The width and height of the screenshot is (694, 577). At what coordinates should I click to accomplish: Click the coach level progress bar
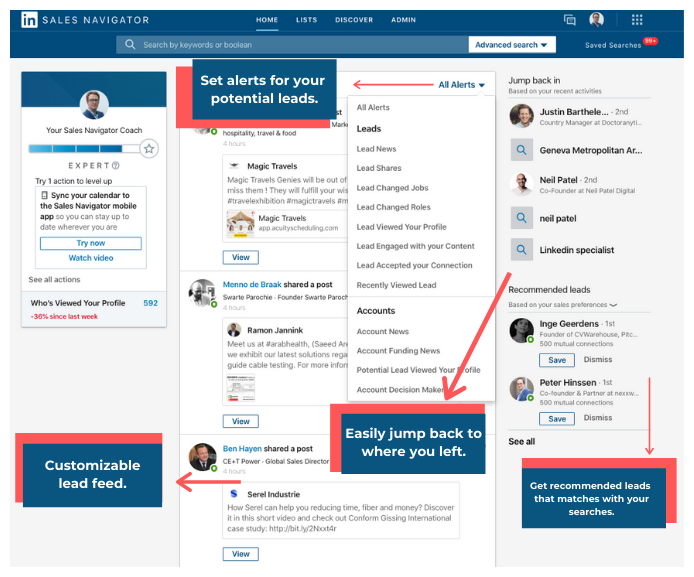[84, 149]
